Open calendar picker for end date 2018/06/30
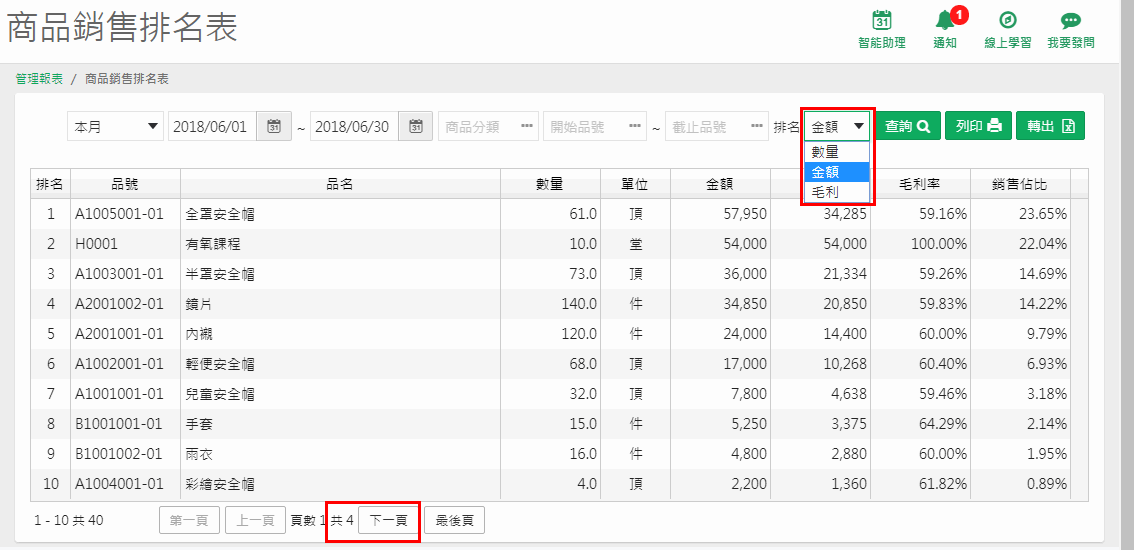This screenshot has width=1134, height=550. (x=415, y=126)
